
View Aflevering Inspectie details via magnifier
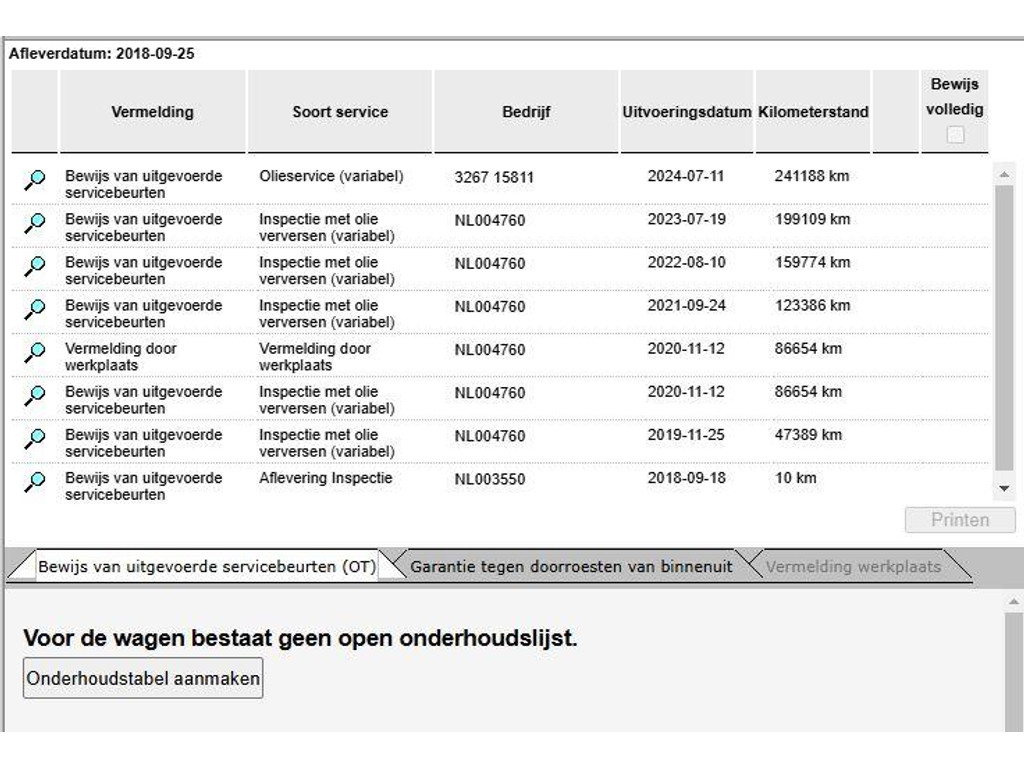35,481
